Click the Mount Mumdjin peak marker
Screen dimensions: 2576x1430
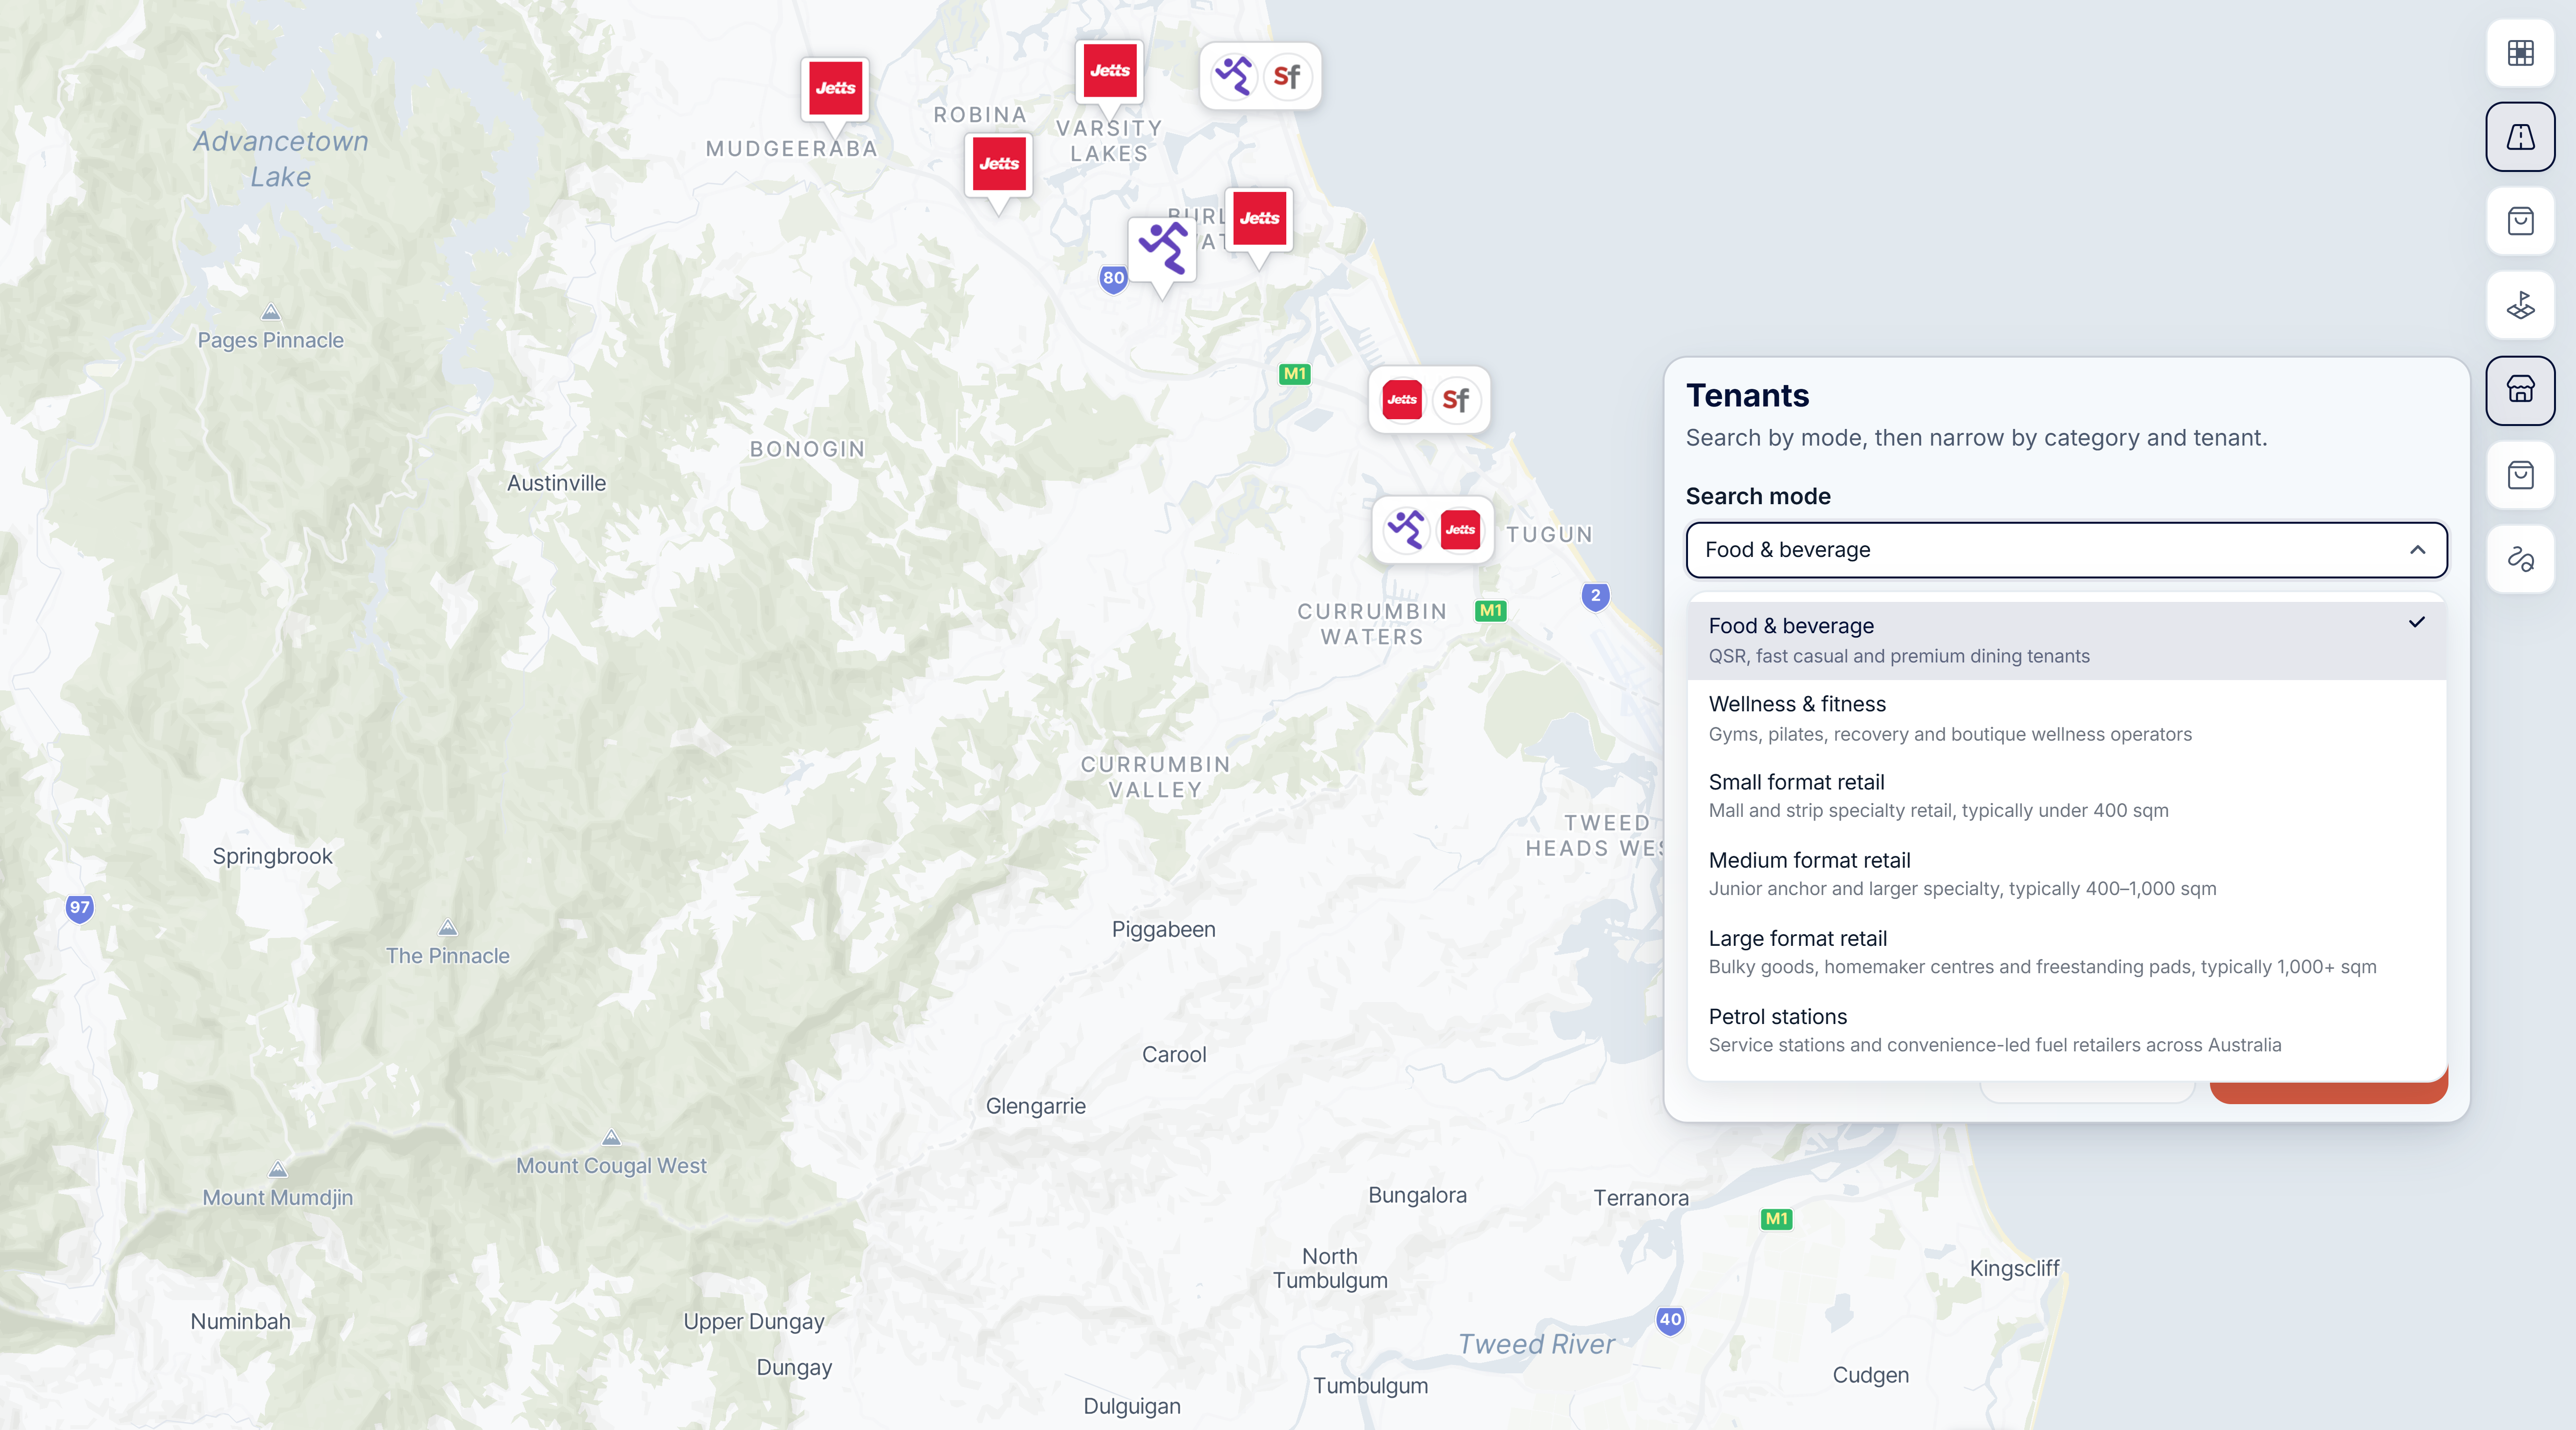[278, 1170]
